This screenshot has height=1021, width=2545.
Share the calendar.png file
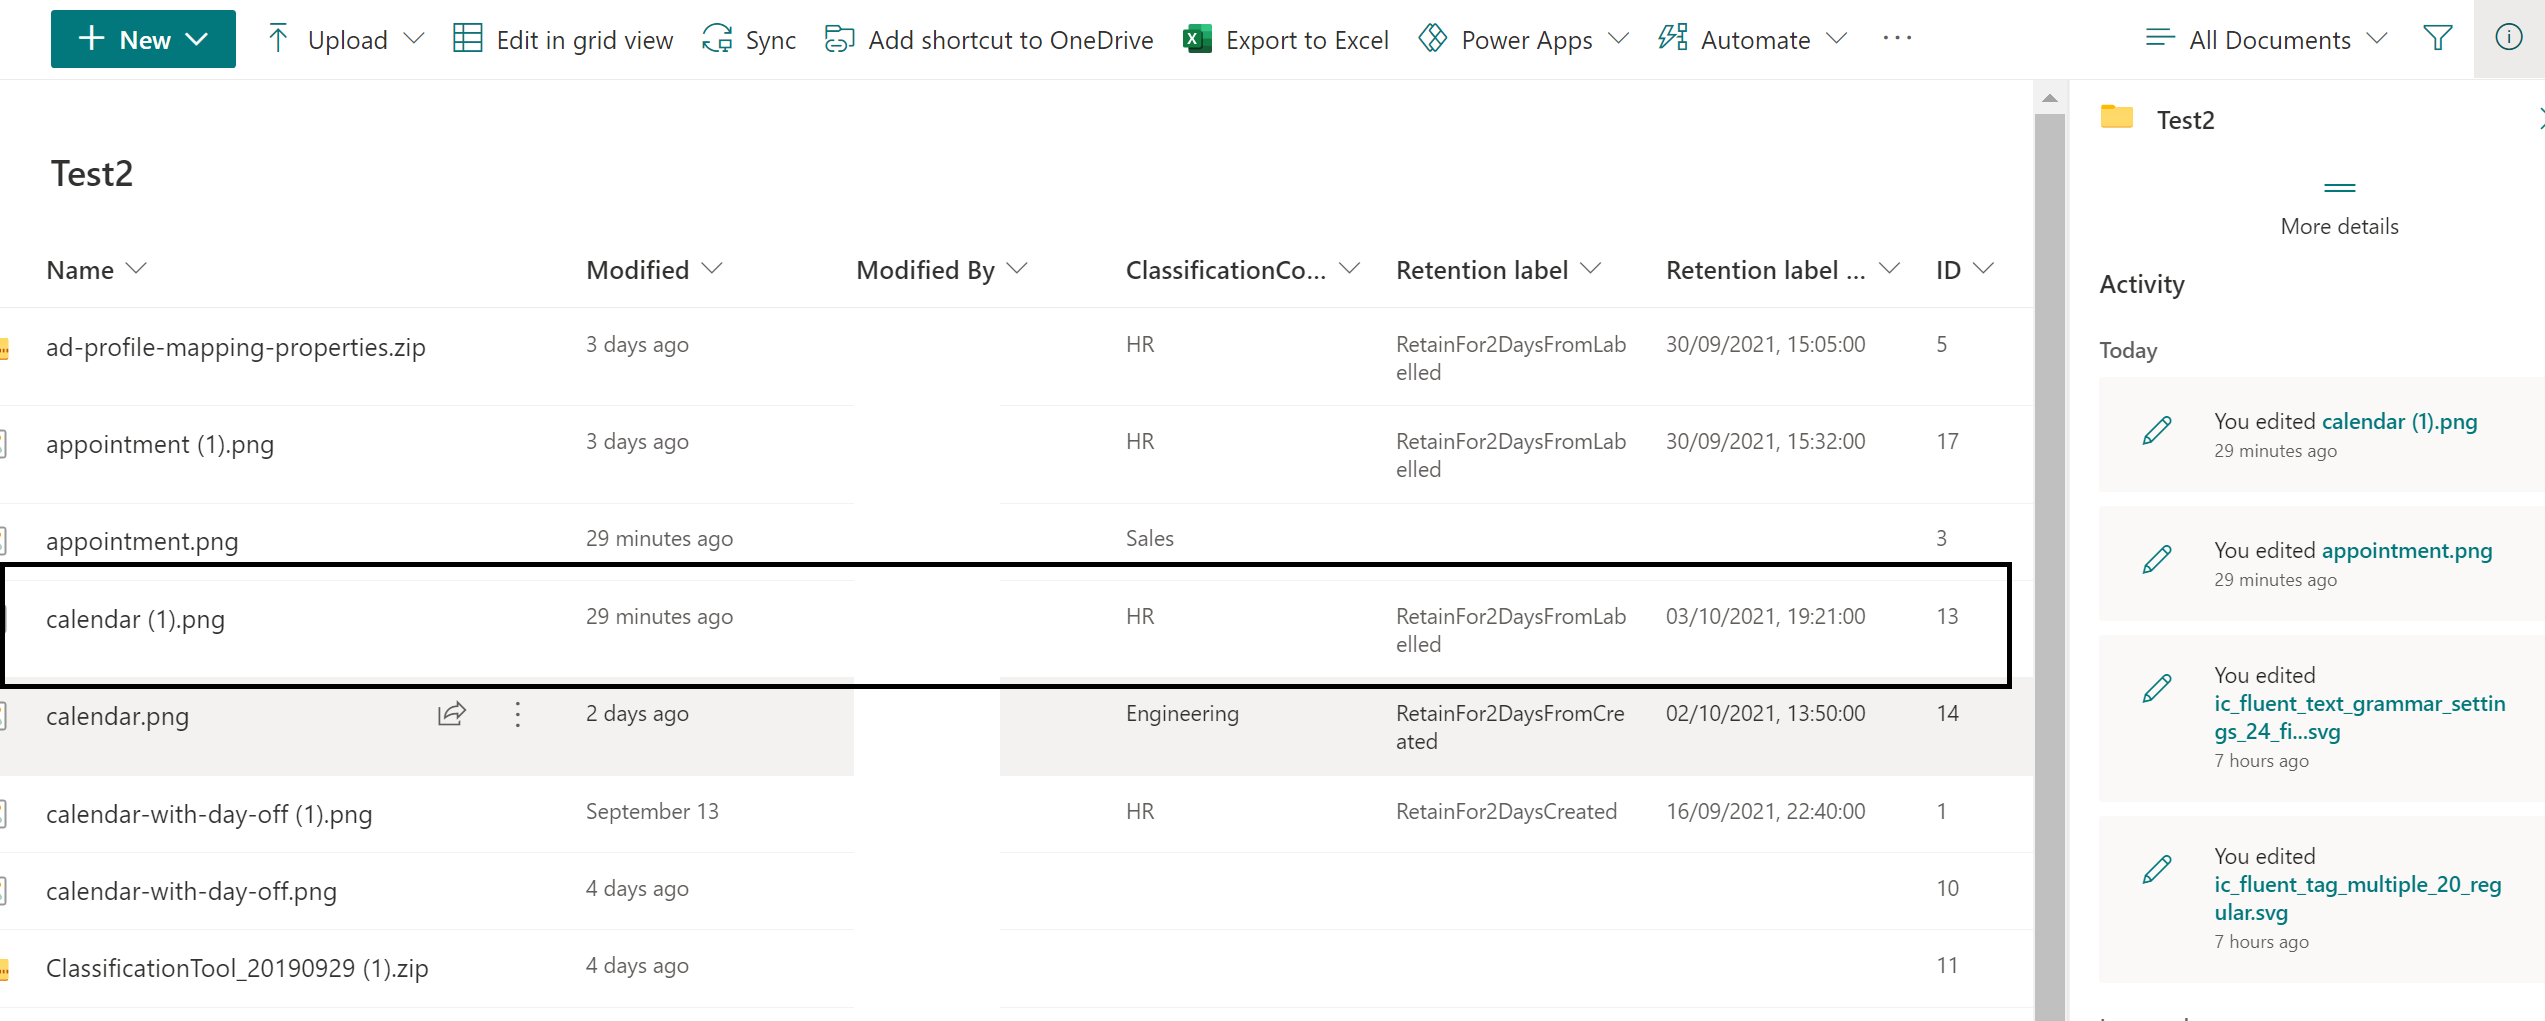(x=452, y=714)
